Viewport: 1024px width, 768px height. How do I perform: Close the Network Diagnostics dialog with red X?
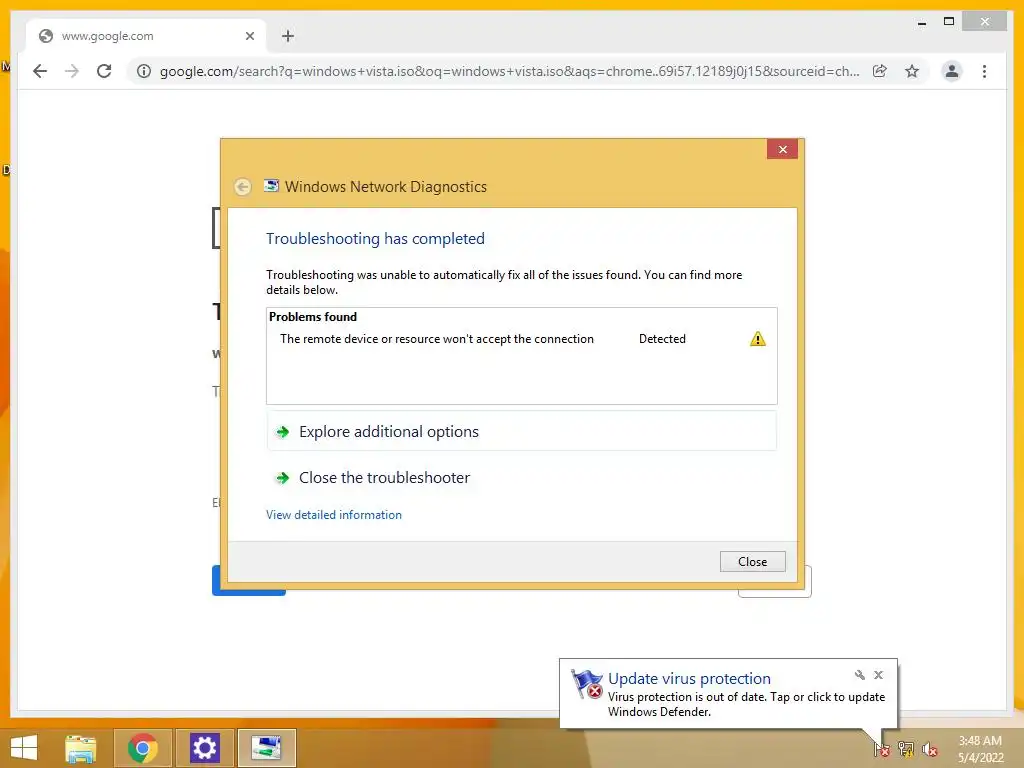(x=782, y=150)
